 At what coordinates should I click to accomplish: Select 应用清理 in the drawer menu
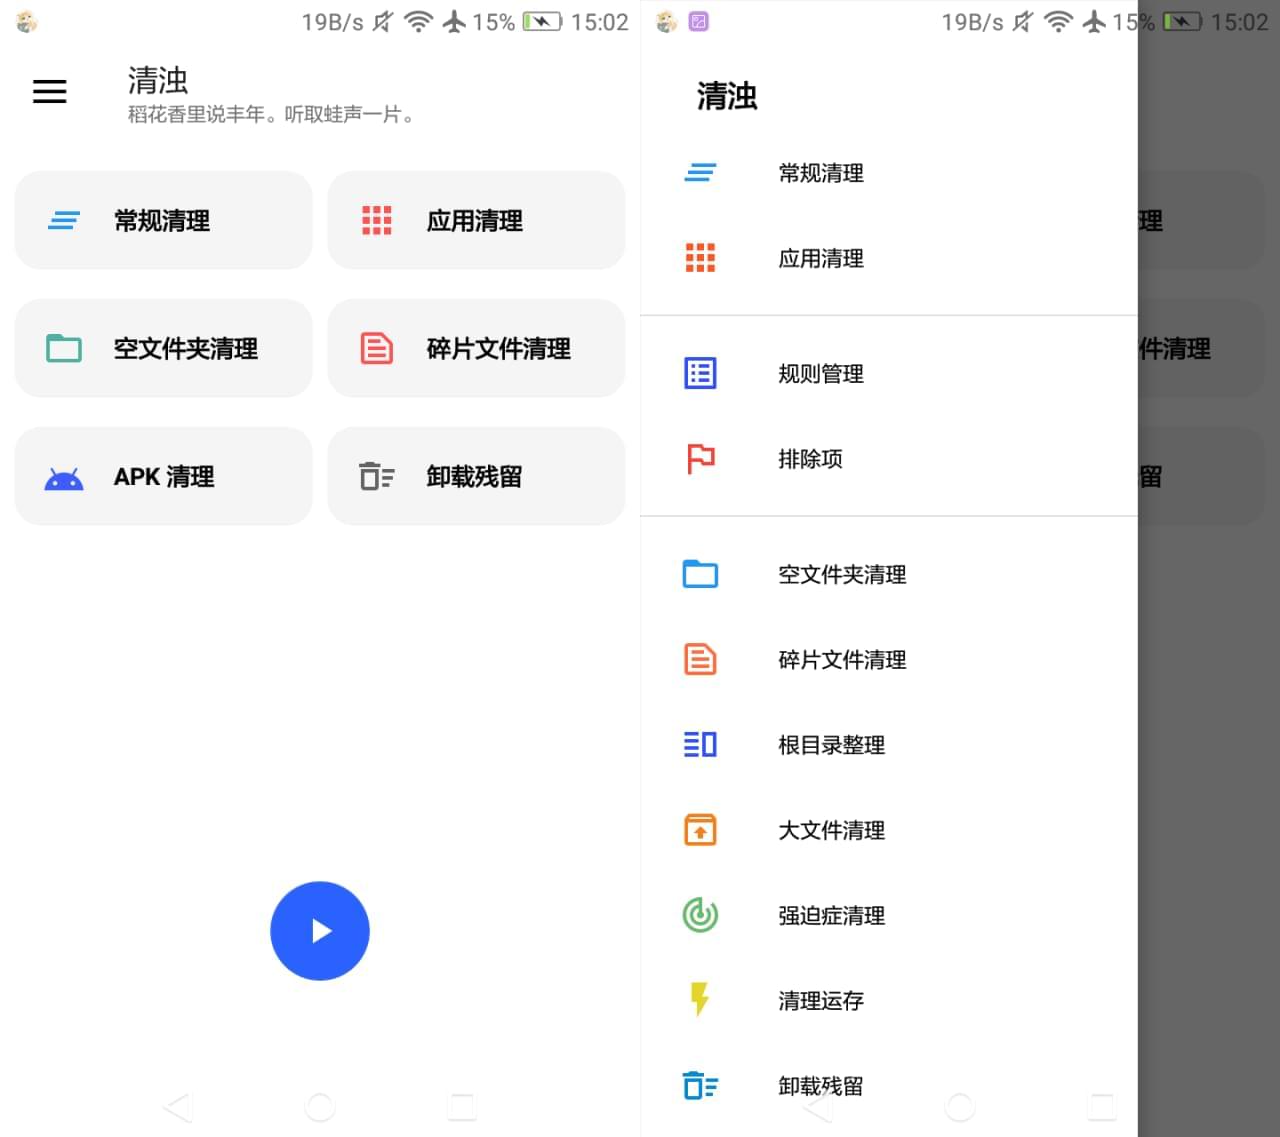(x=889, y=258)
